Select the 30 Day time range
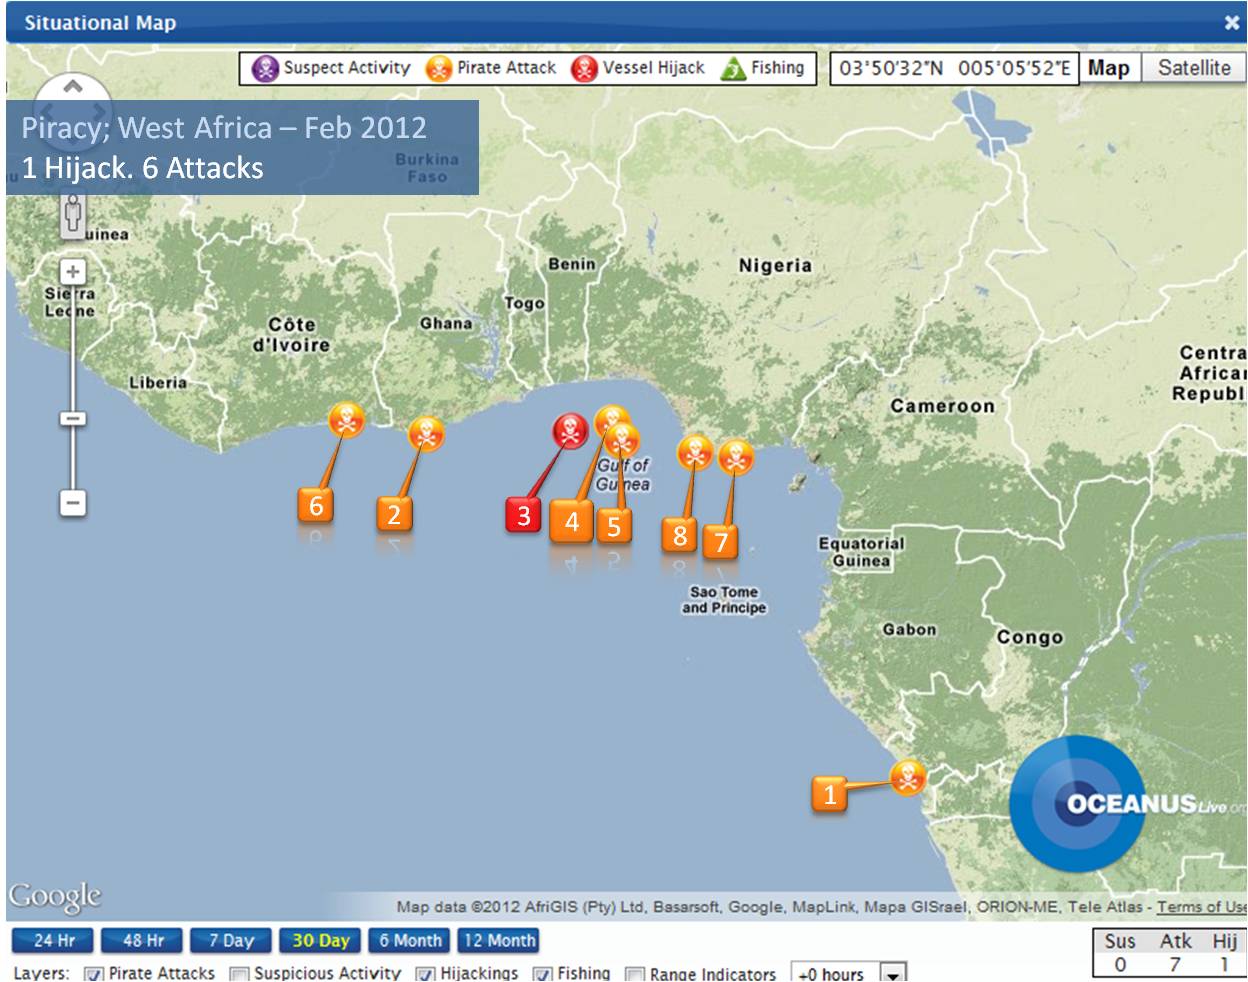 click(x=320, y=940)
